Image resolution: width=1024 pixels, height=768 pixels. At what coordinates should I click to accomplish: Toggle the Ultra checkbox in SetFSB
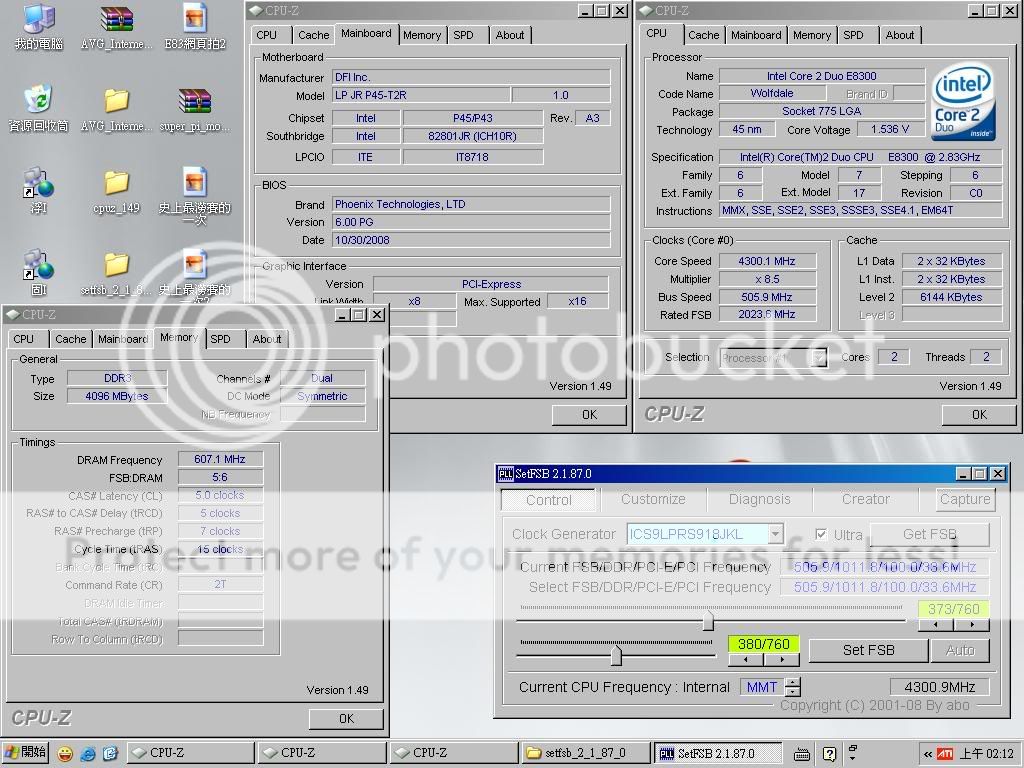[x=821, y=534]
